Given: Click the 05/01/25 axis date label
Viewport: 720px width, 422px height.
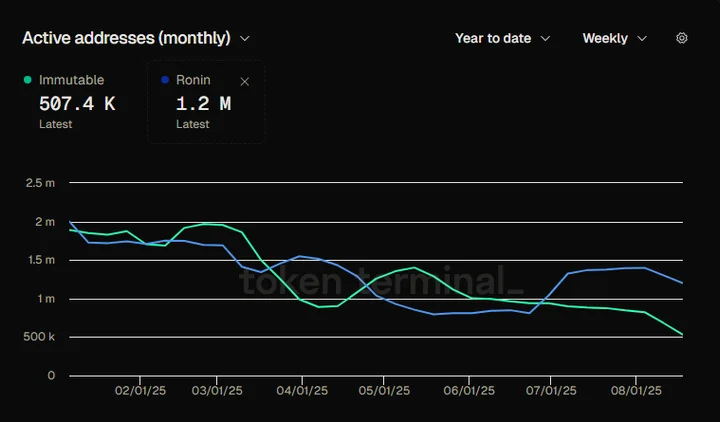Looking at the screenshot, I should pos(384,391).
